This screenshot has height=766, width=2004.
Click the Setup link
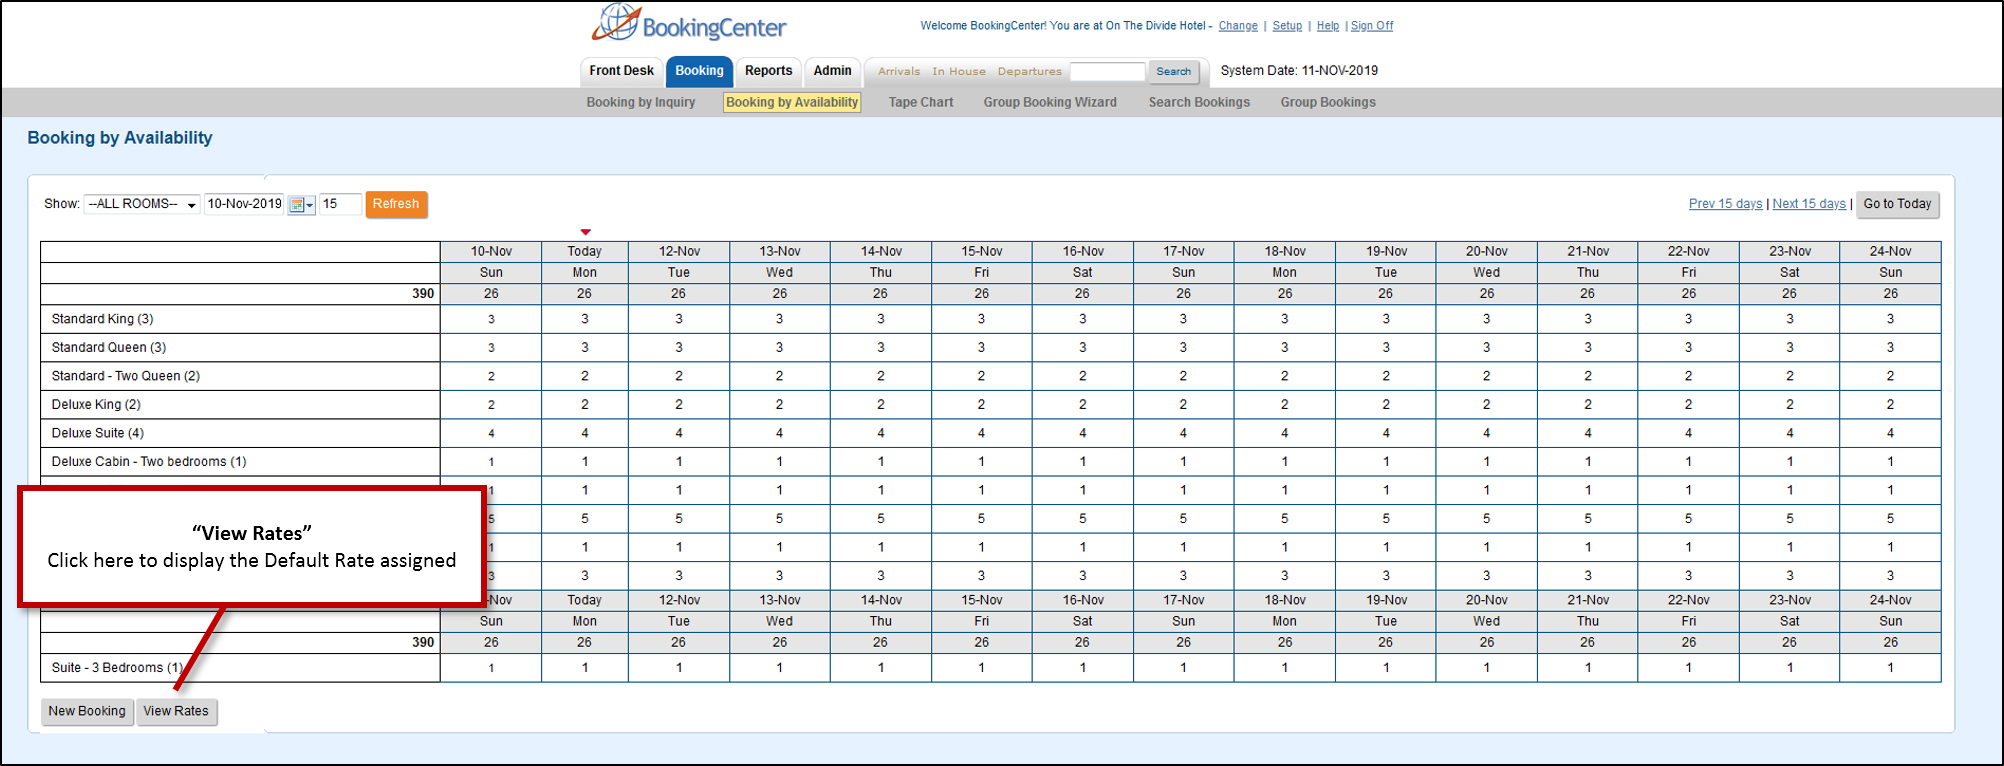click(1287, 26)
